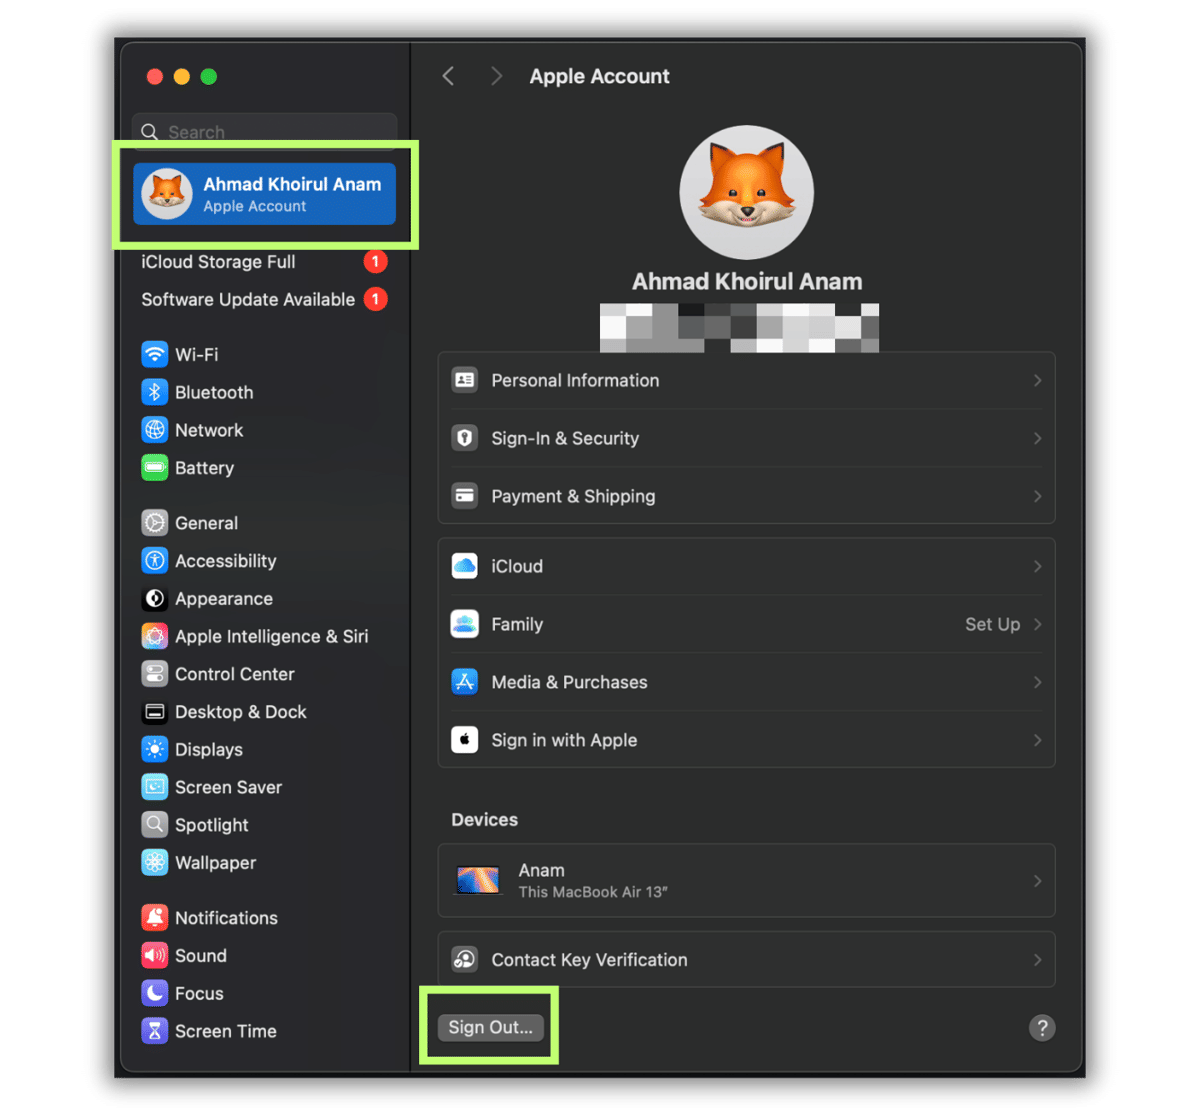
Task: Select Ahmad Khoirul Anam Apple Account item
Action: [265, 194]
